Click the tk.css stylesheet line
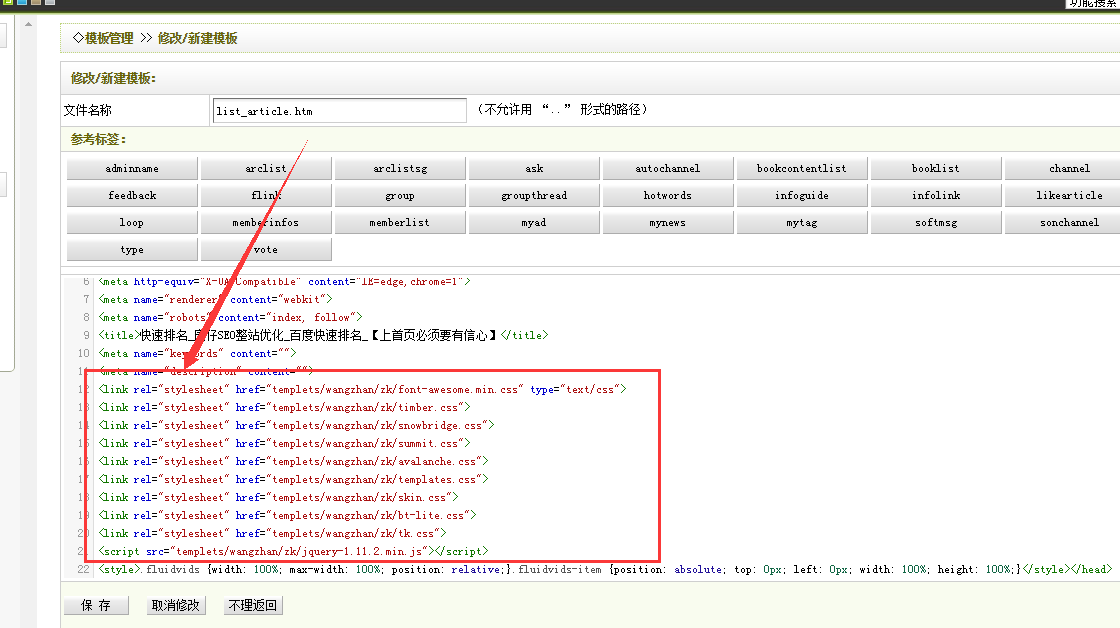Viewport: 1120px width, 628px height. (273, 534)
